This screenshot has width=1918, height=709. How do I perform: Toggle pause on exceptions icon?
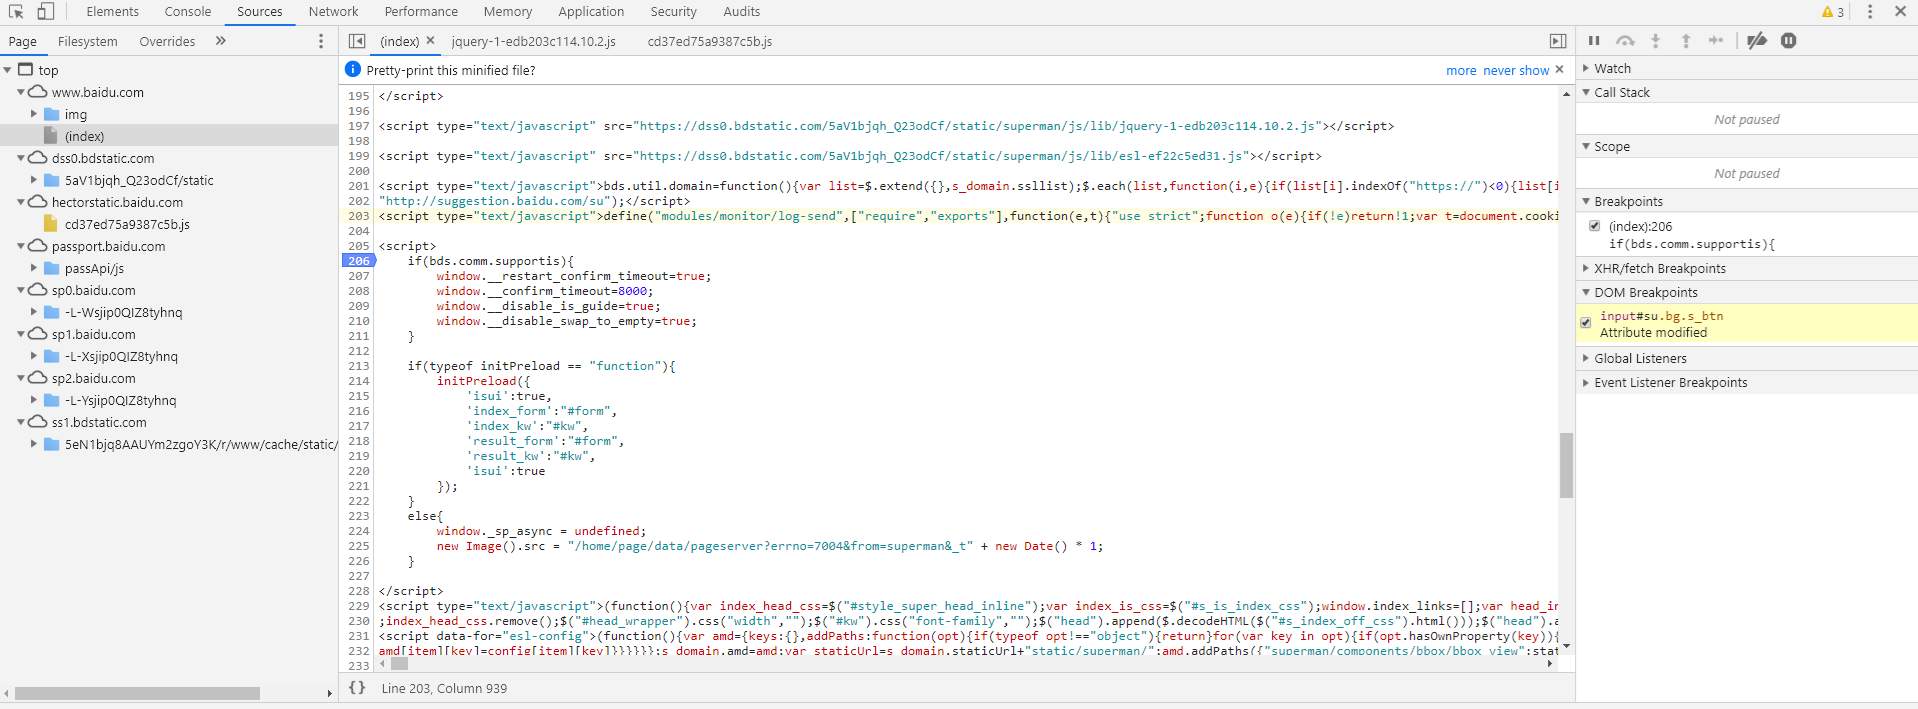click(x=1789, y=41)
